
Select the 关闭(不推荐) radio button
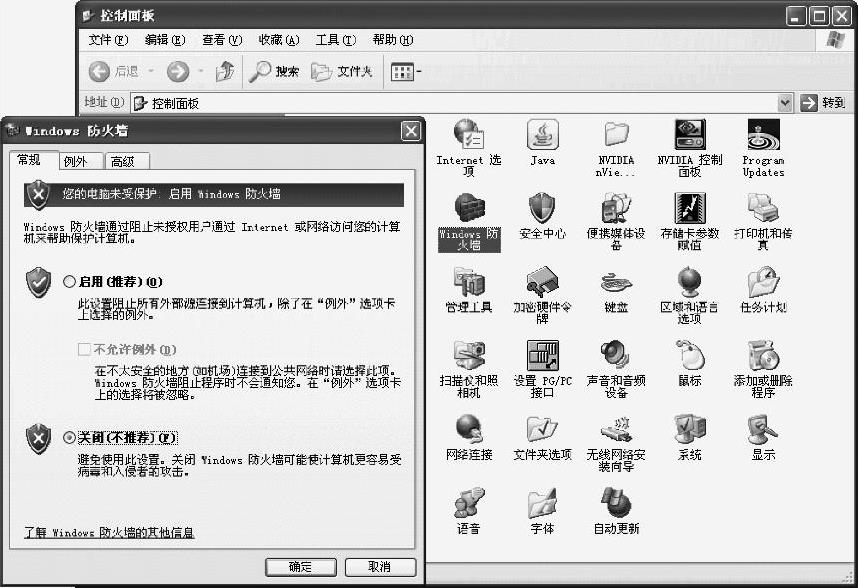69,437
